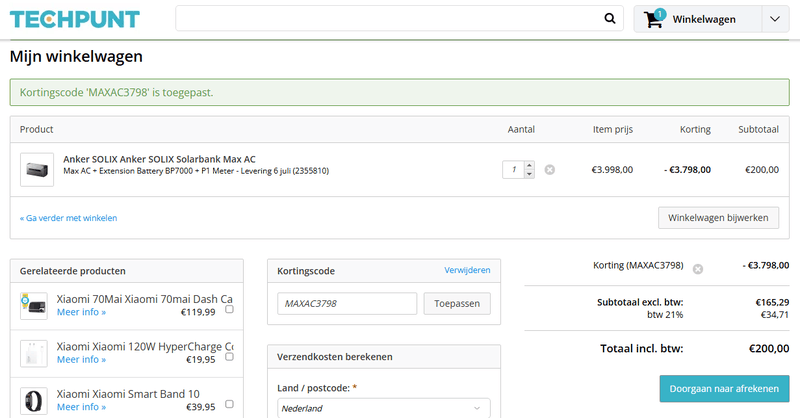
Task: Click the Land / postcode label
Action: point(317,388)
